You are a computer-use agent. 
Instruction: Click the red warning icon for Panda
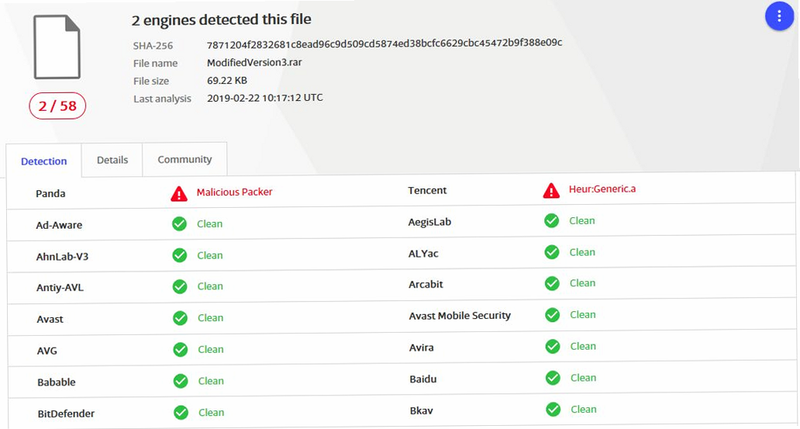click(179, 194)
